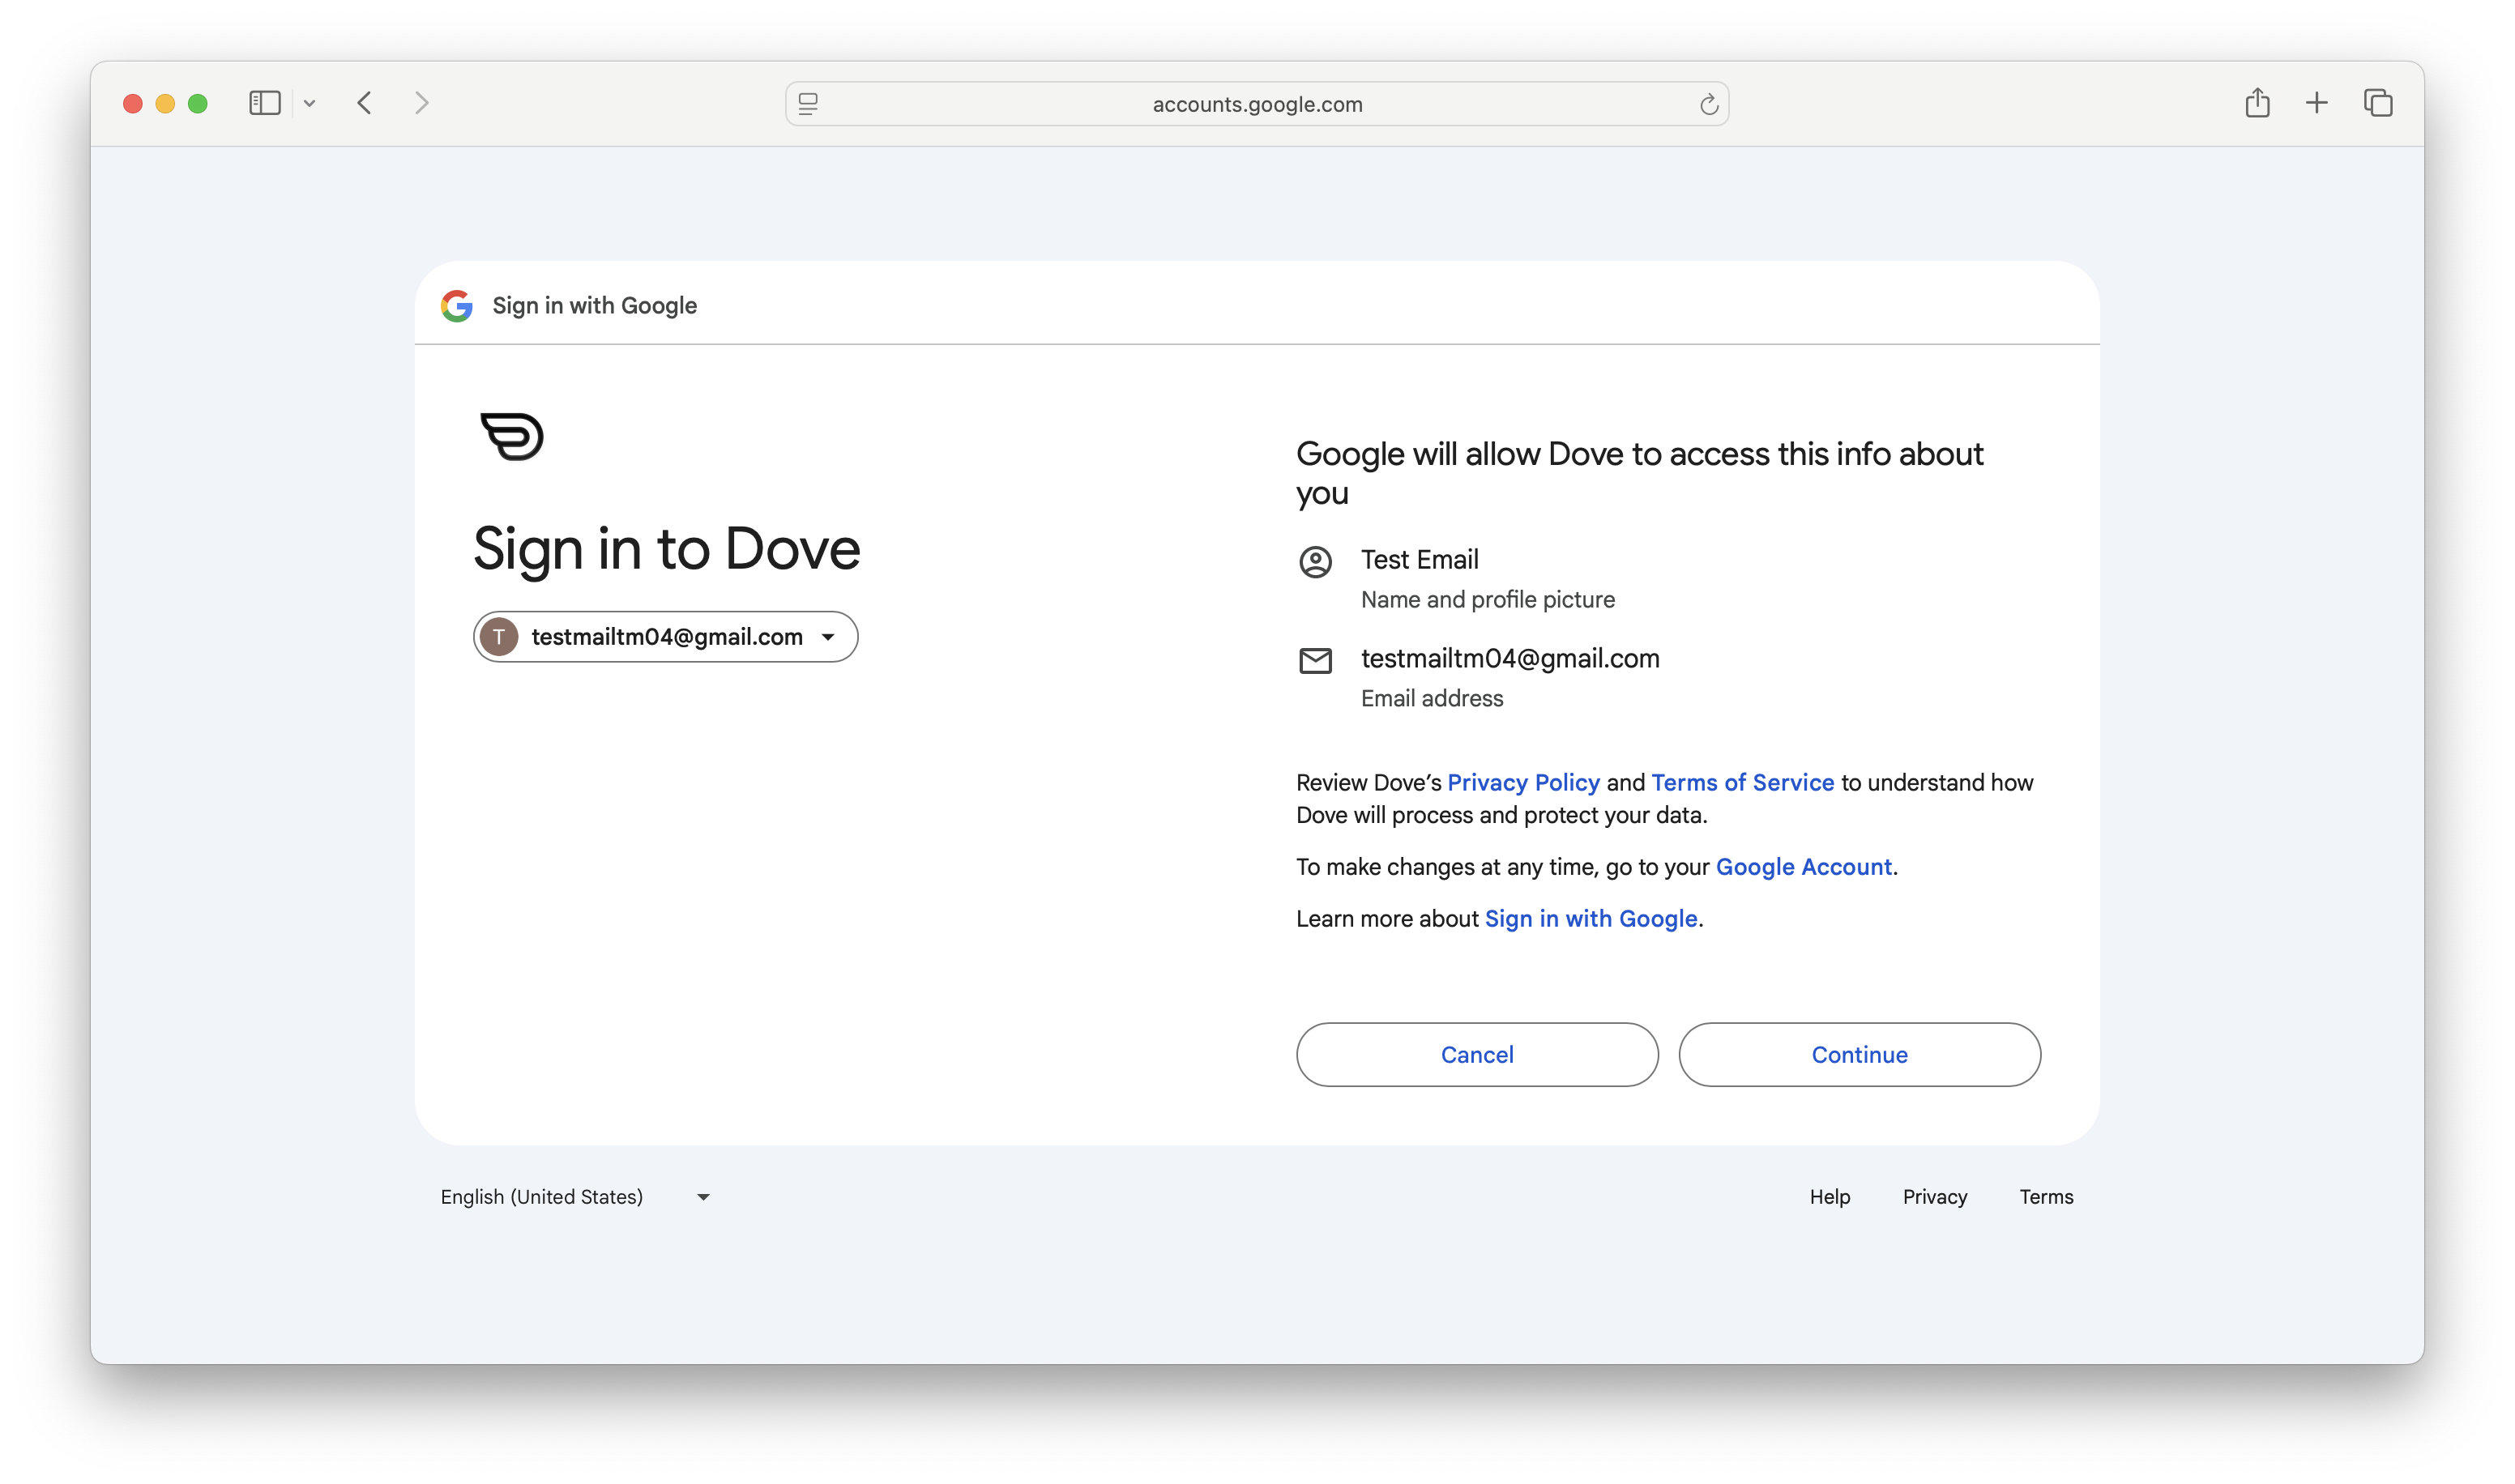2515x1484 pixels.
Task: Reload the page with refresh icon
Action: point(1708,104)
